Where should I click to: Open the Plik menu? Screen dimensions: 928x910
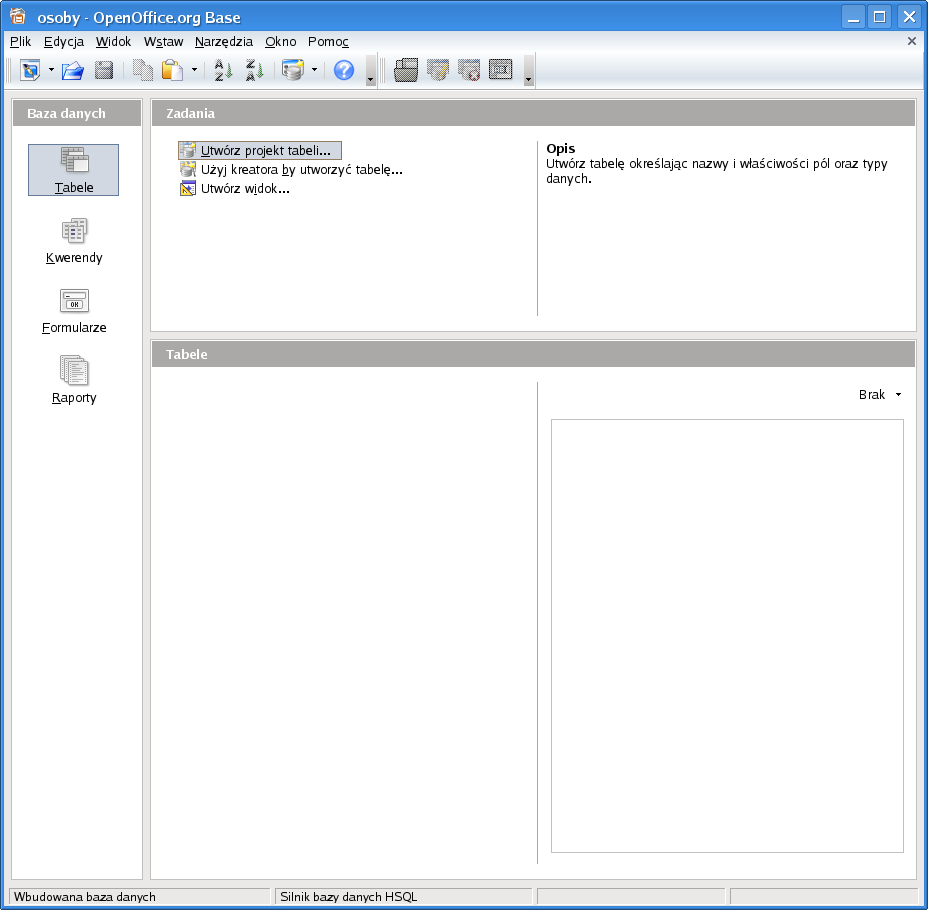(x=20, y=41)
